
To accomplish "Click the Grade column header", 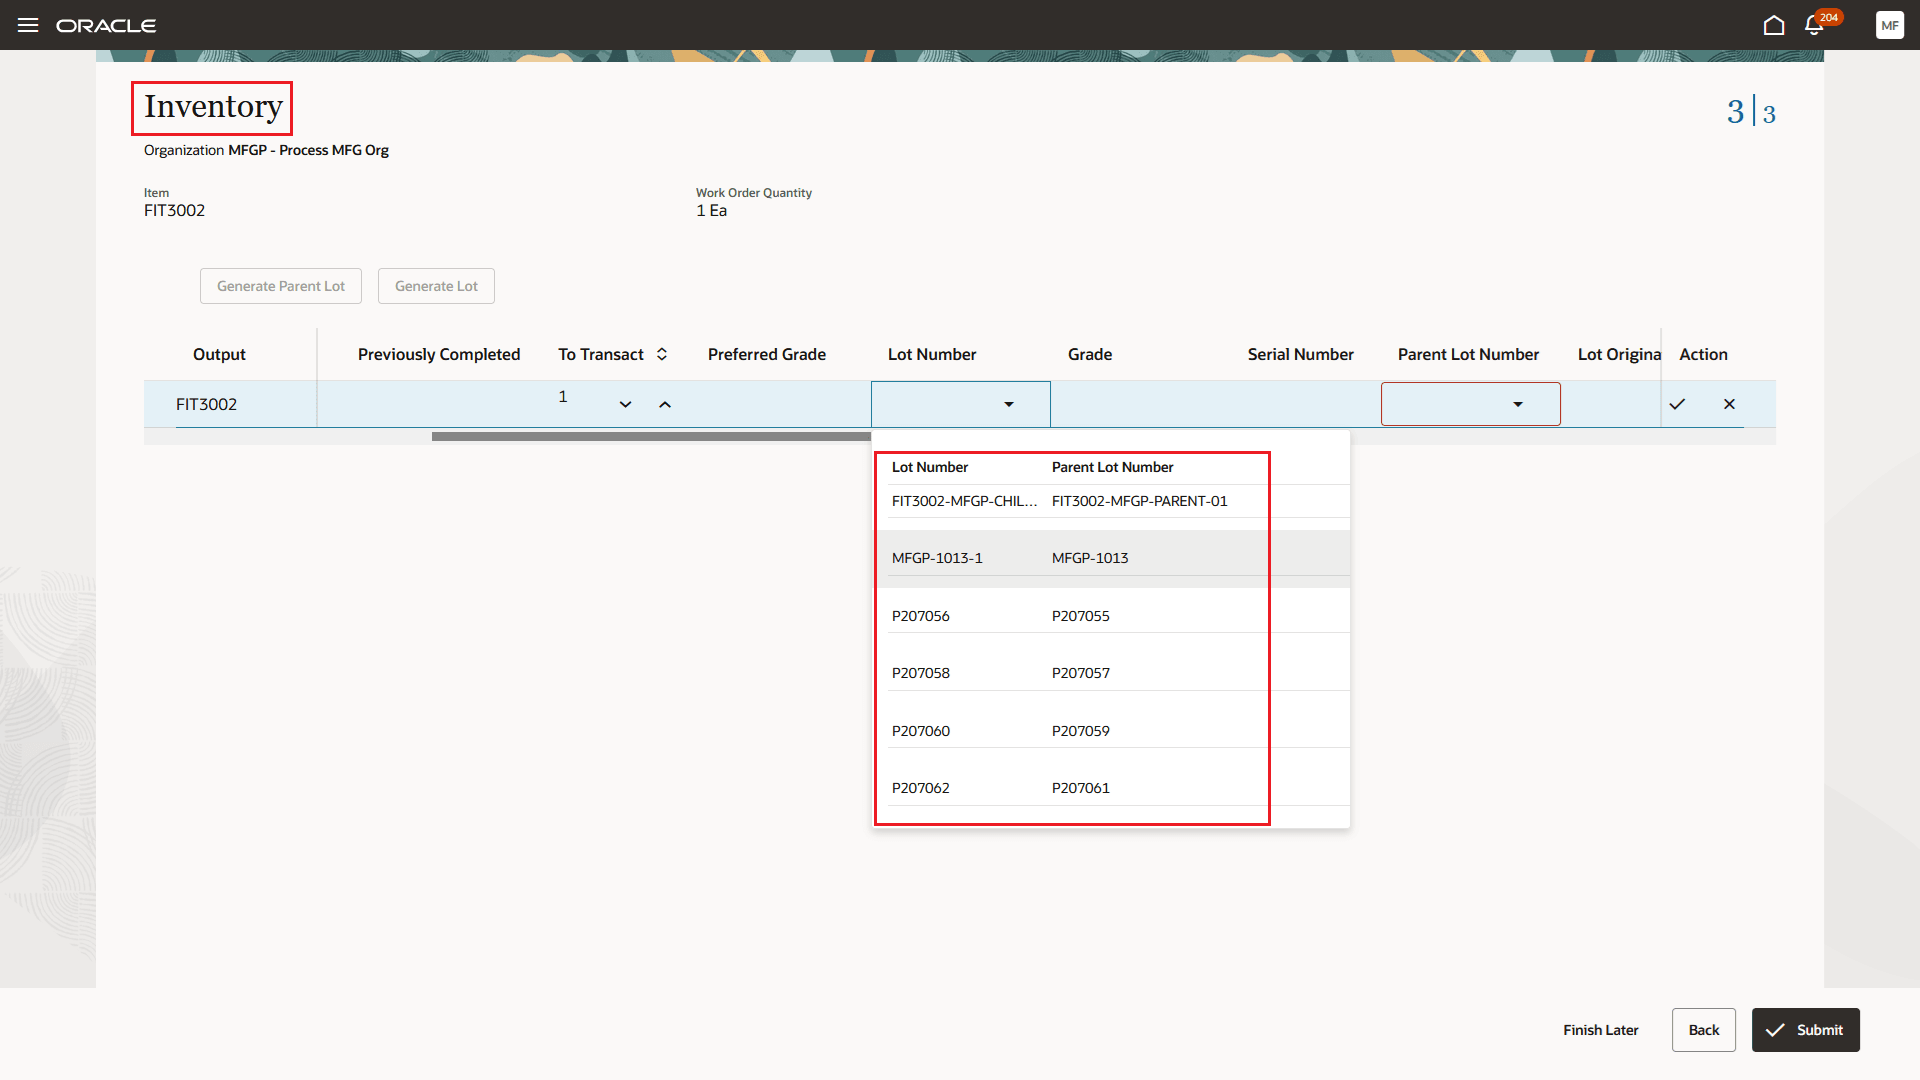I will click(1090, 354).
